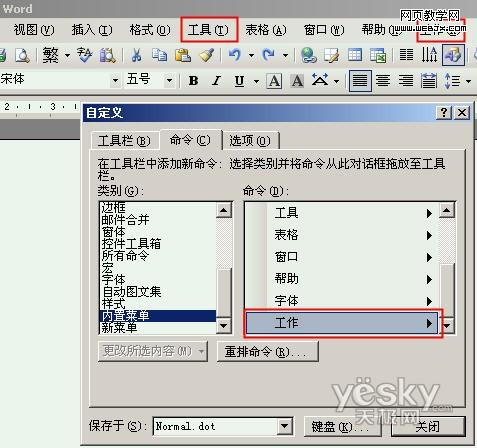
Task: Switch to the 工具栏 tab
Action: click(x=124, y=141)
